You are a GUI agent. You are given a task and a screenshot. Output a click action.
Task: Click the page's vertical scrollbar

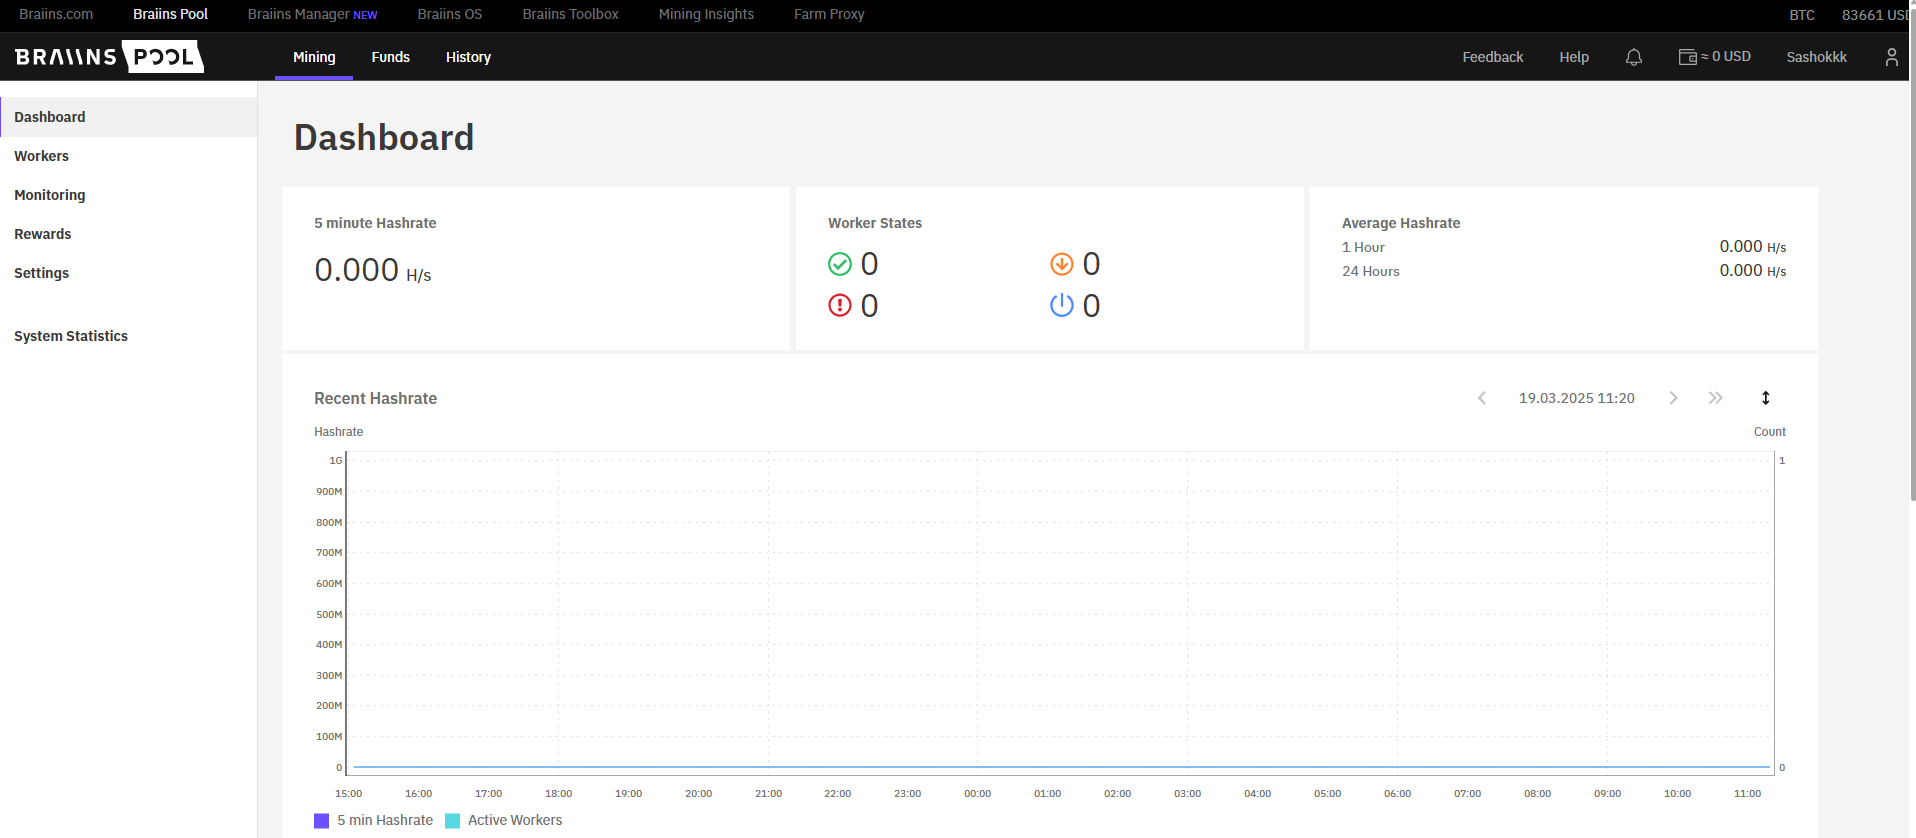click(1912, 300)
